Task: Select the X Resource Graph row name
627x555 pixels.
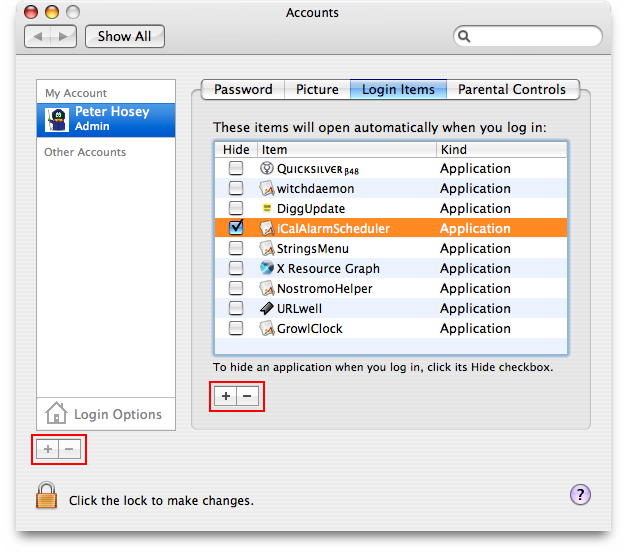Action: click(x=328, y=268)
